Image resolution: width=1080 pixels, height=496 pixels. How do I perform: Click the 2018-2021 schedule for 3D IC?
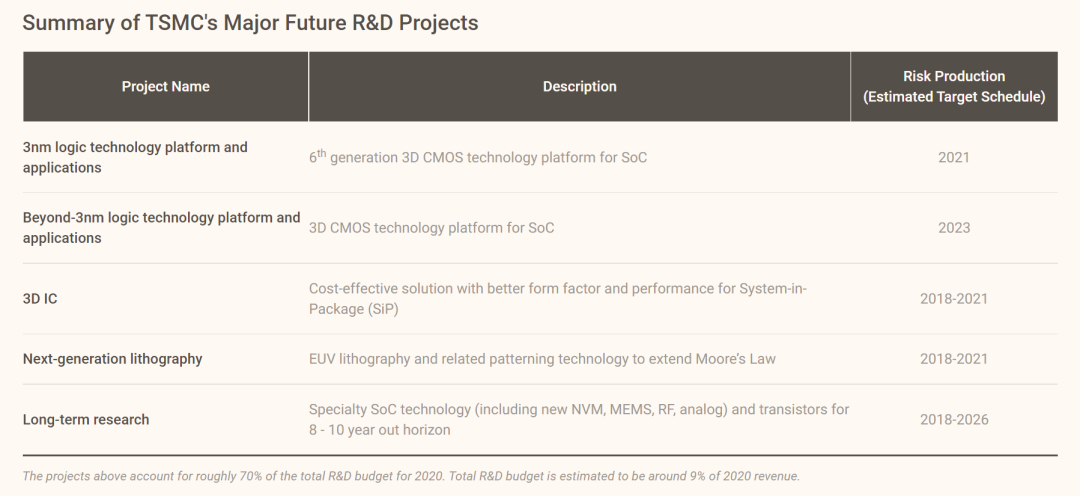[x=954, y=298]
